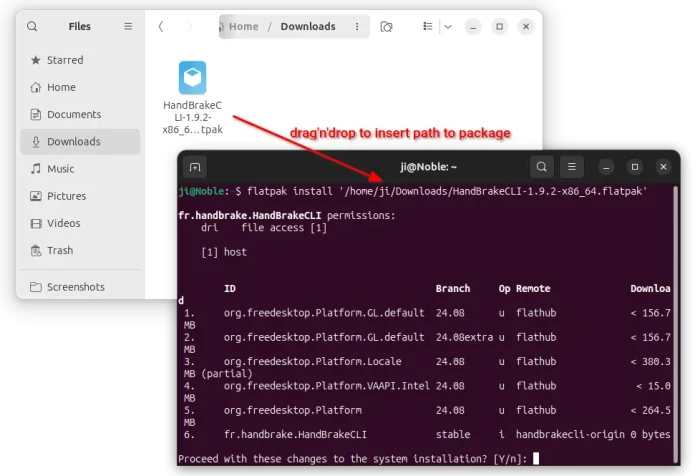This screenshot has width=700, height=476.
Task: Click org.freedesktop.Platform.Locale entry
Action: tap(312, 362)
